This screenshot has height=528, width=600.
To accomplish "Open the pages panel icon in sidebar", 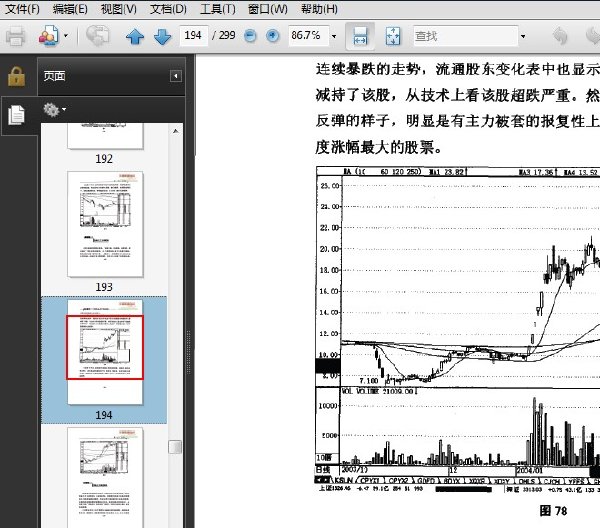I will (16, 115).
